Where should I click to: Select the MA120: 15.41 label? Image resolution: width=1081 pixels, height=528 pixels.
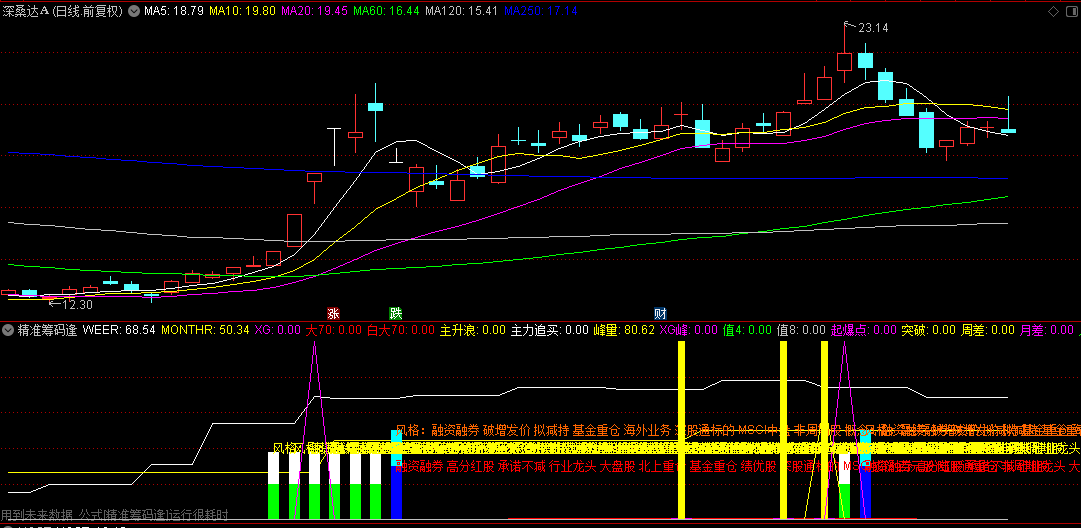click(461, 11)
